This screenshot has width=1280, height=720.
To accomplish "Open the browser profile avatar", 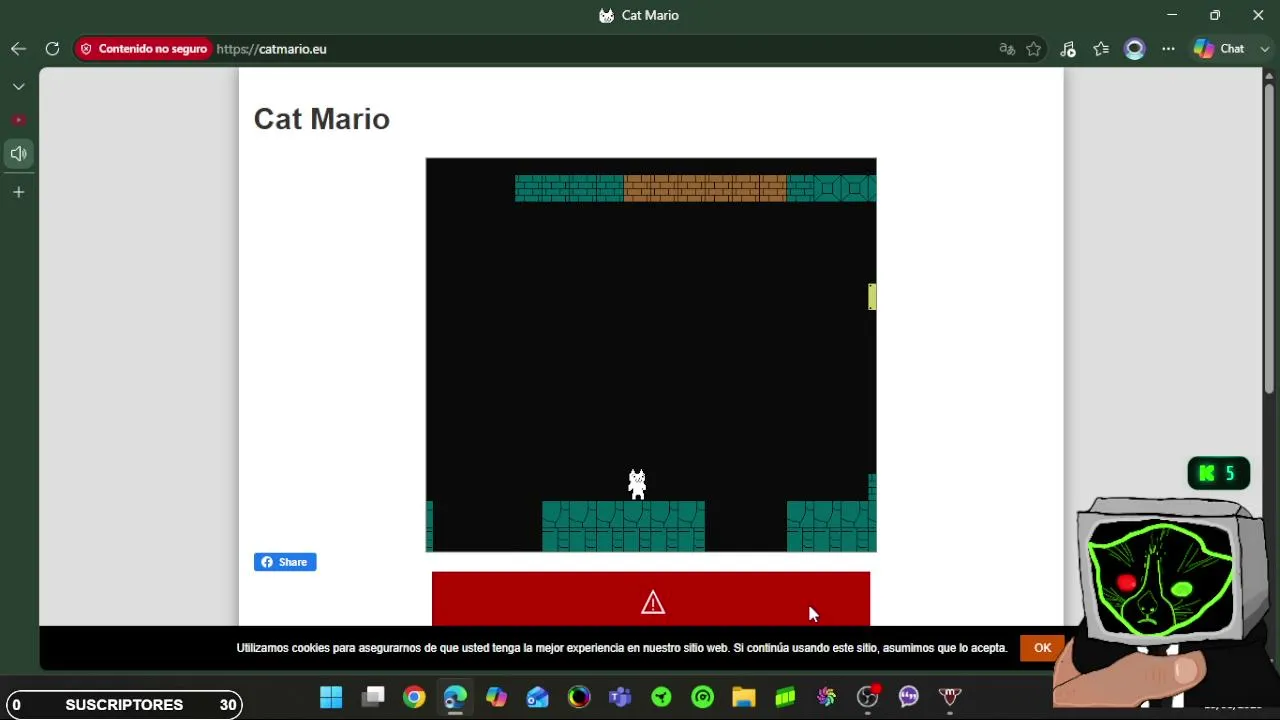I will pyautogui.click(x=1134, y=49).
